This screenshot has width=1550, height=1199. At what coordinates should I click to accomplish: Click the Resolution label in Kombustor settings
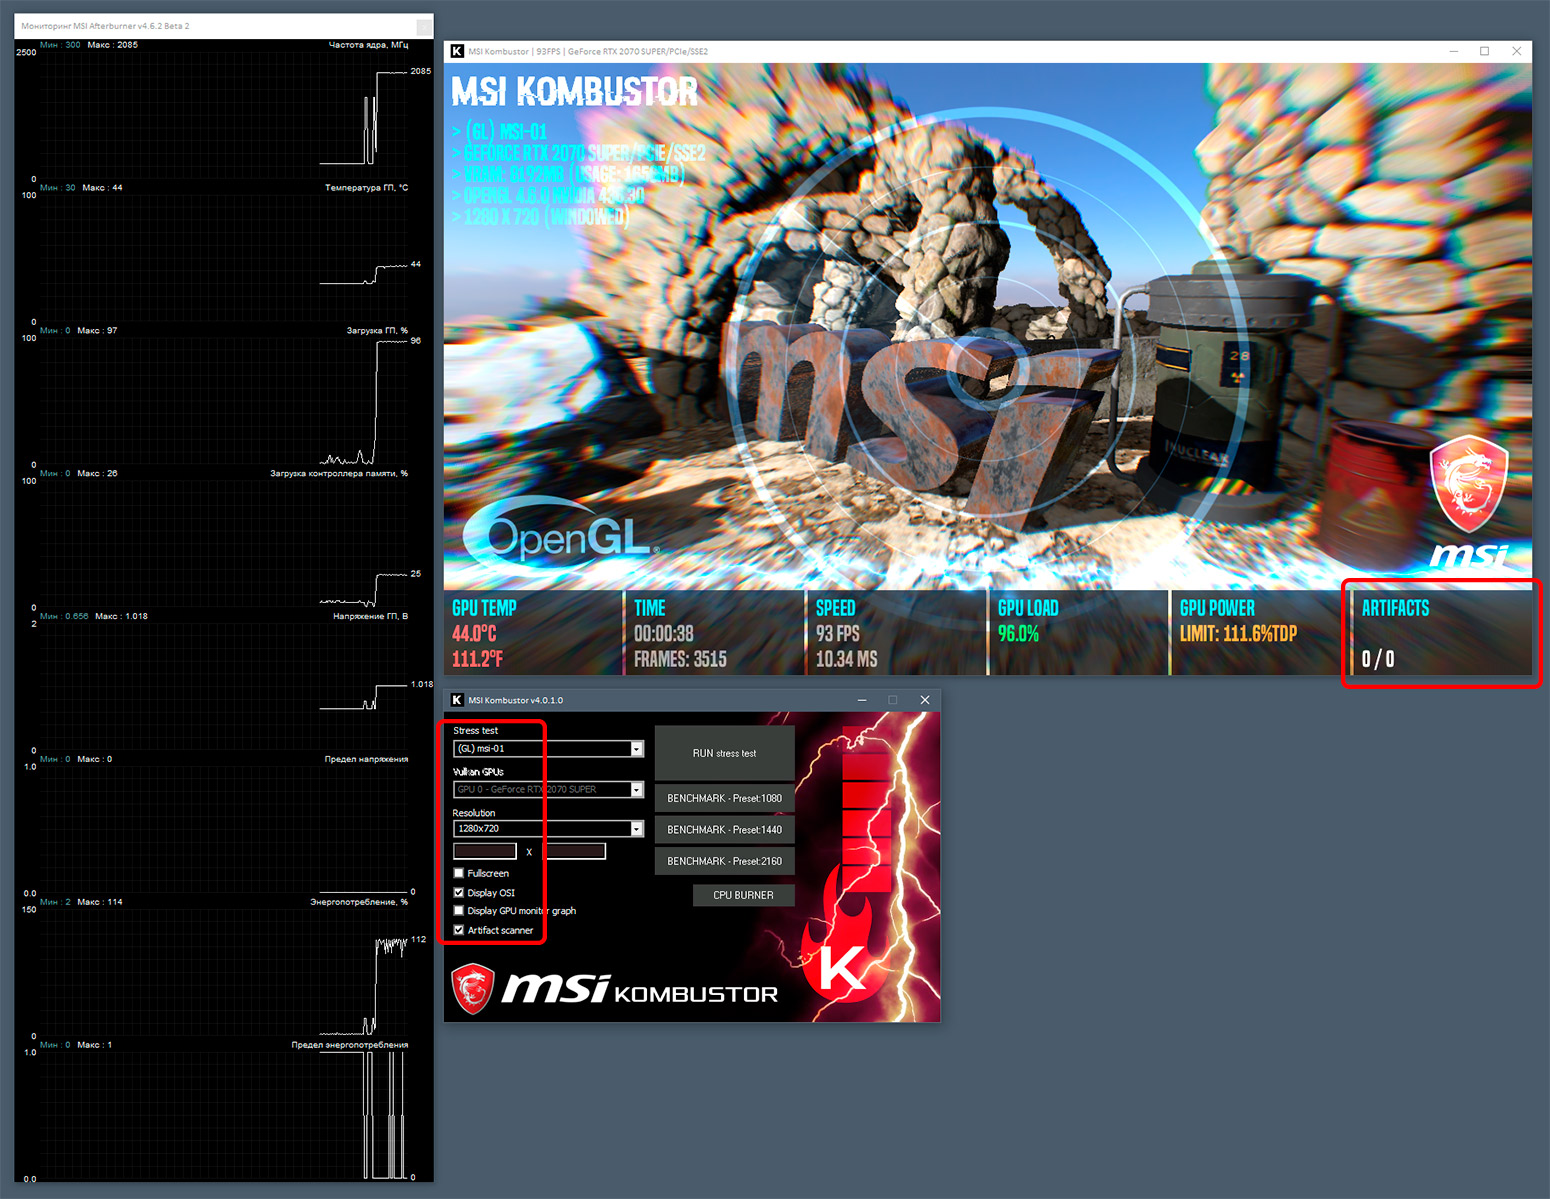[x=474, y=813]
